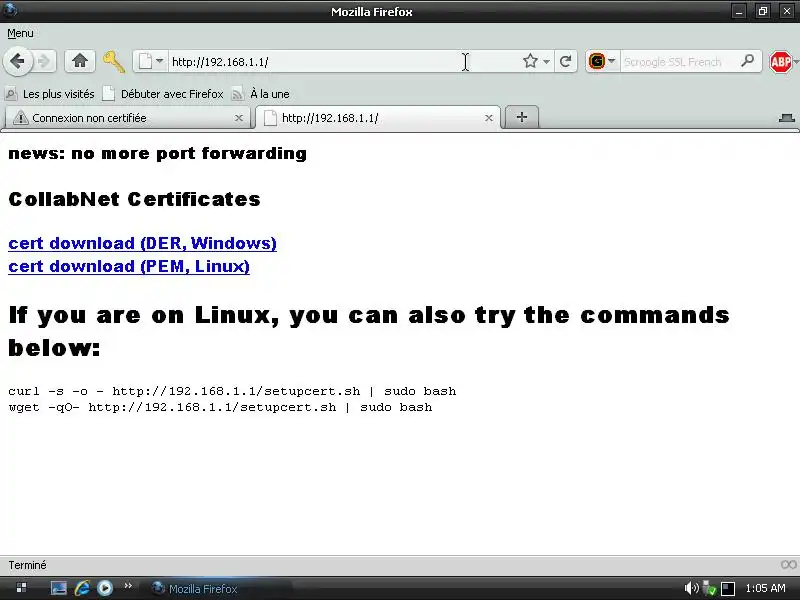Open the Les plus visités bookmark
The height and width of the screenshot is (600, 800).
pos(50,94)
